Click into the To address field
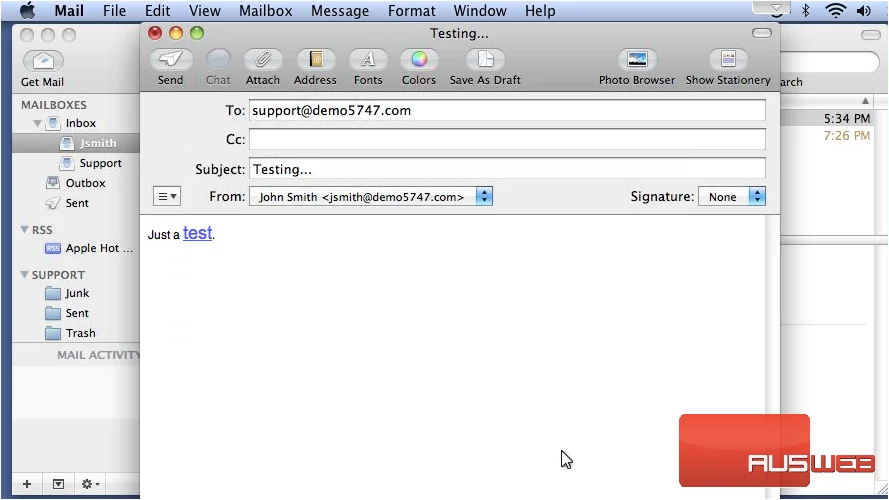 [x=507, y=110]
